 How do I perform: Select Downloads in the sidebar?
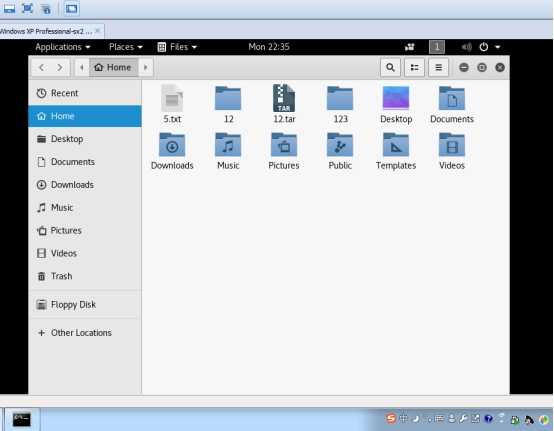[x=85, y=185]
